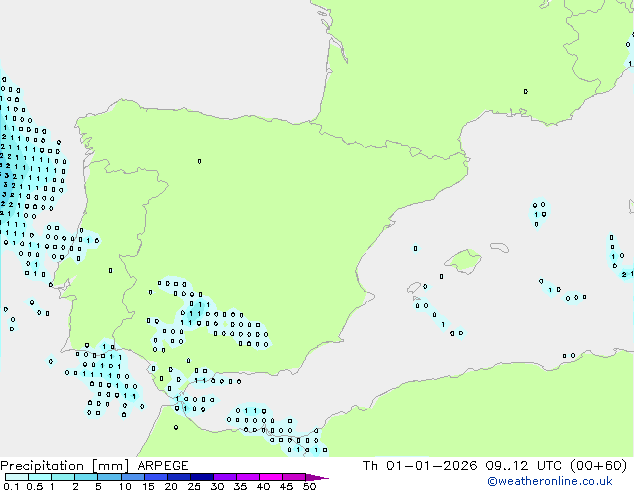Click the legend value label '15'
634x490 pixels.
pyautogui.click(x=148, y=487)
